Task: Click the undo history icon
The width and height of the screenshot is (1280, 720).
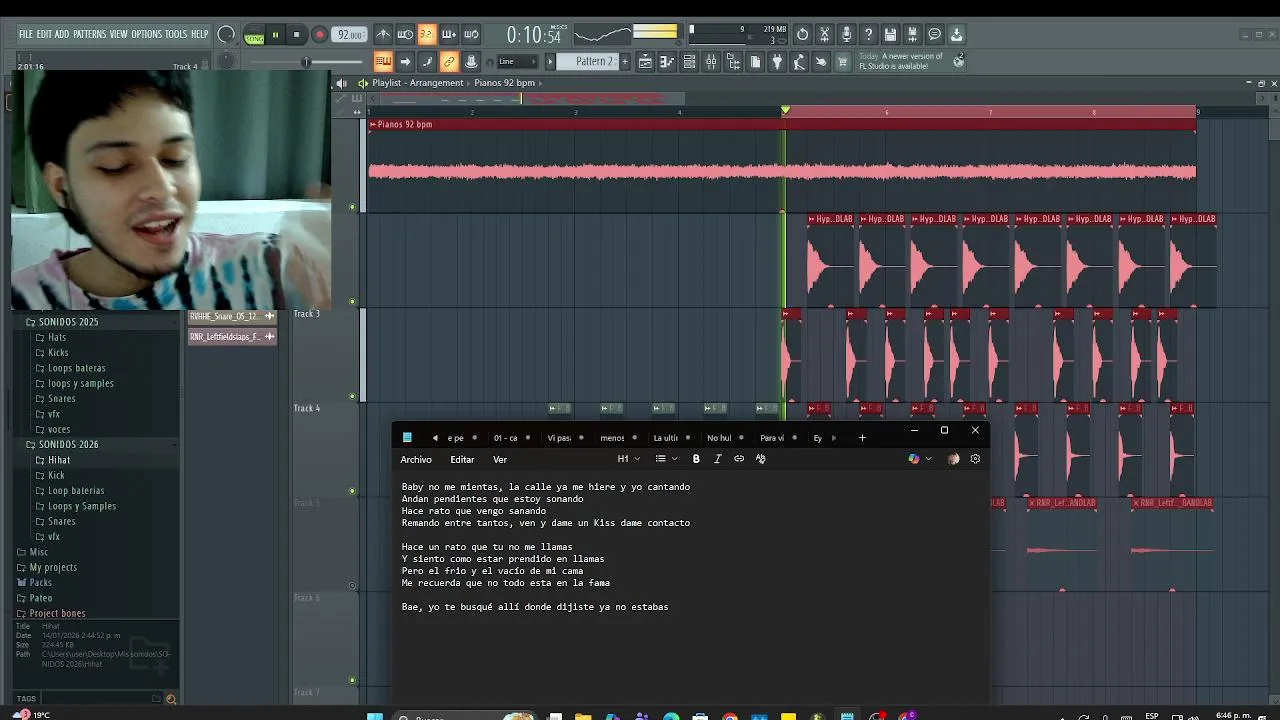Action: (x=802, y=34)
